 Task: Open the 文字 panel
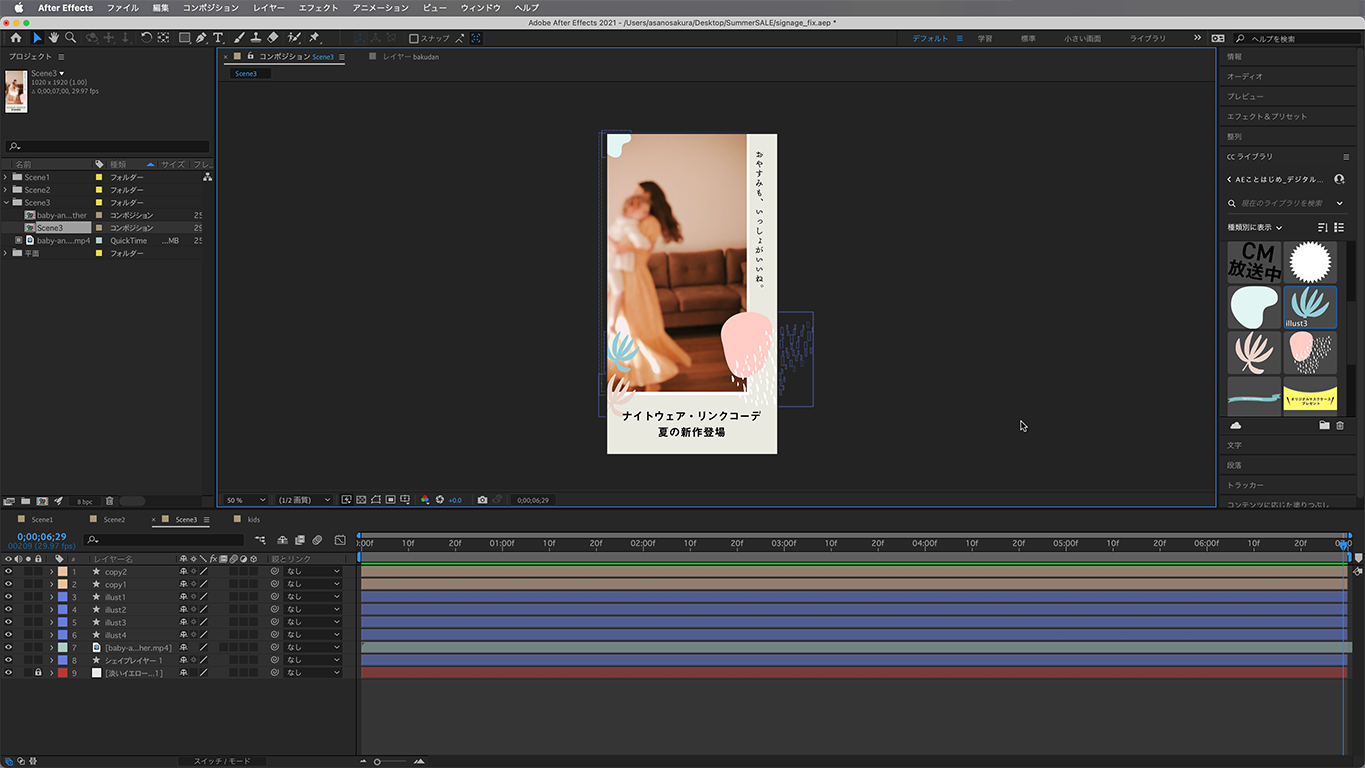point(1234,445)
